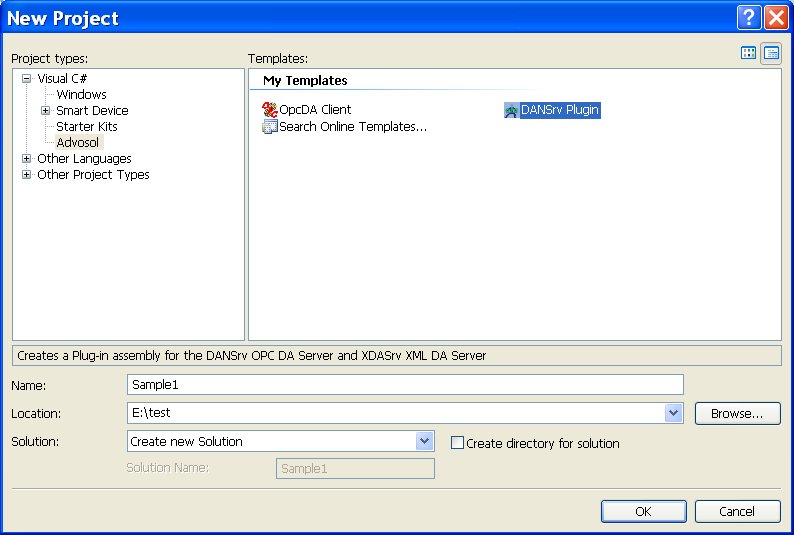Click the My Templates group header

[305, 80]
